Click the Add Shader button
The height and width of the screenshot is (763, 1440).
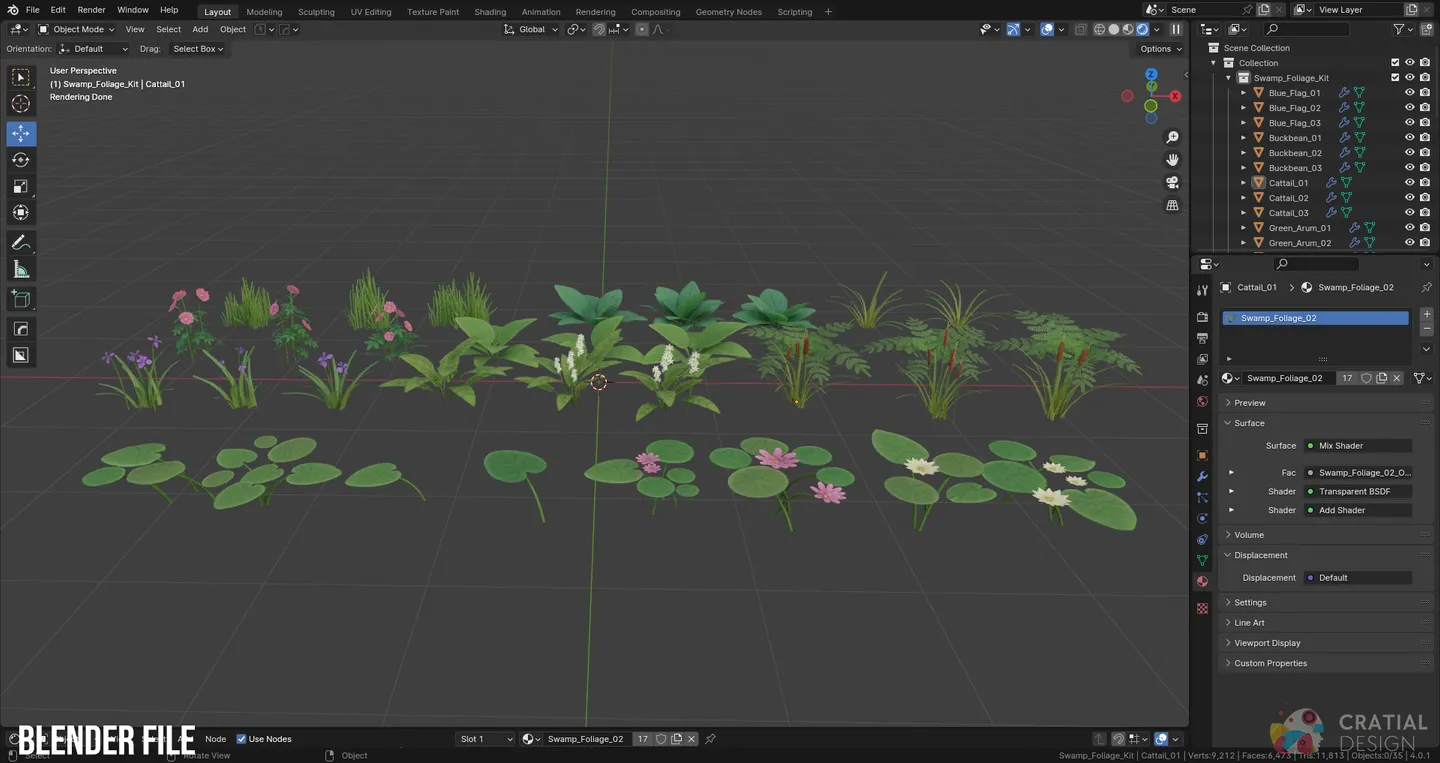point(1358,510)
